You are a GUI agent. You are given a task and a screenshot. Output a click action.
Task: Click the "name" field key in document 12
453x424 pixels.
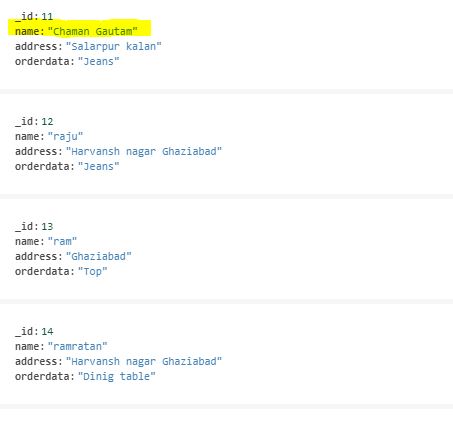[28, 136]
